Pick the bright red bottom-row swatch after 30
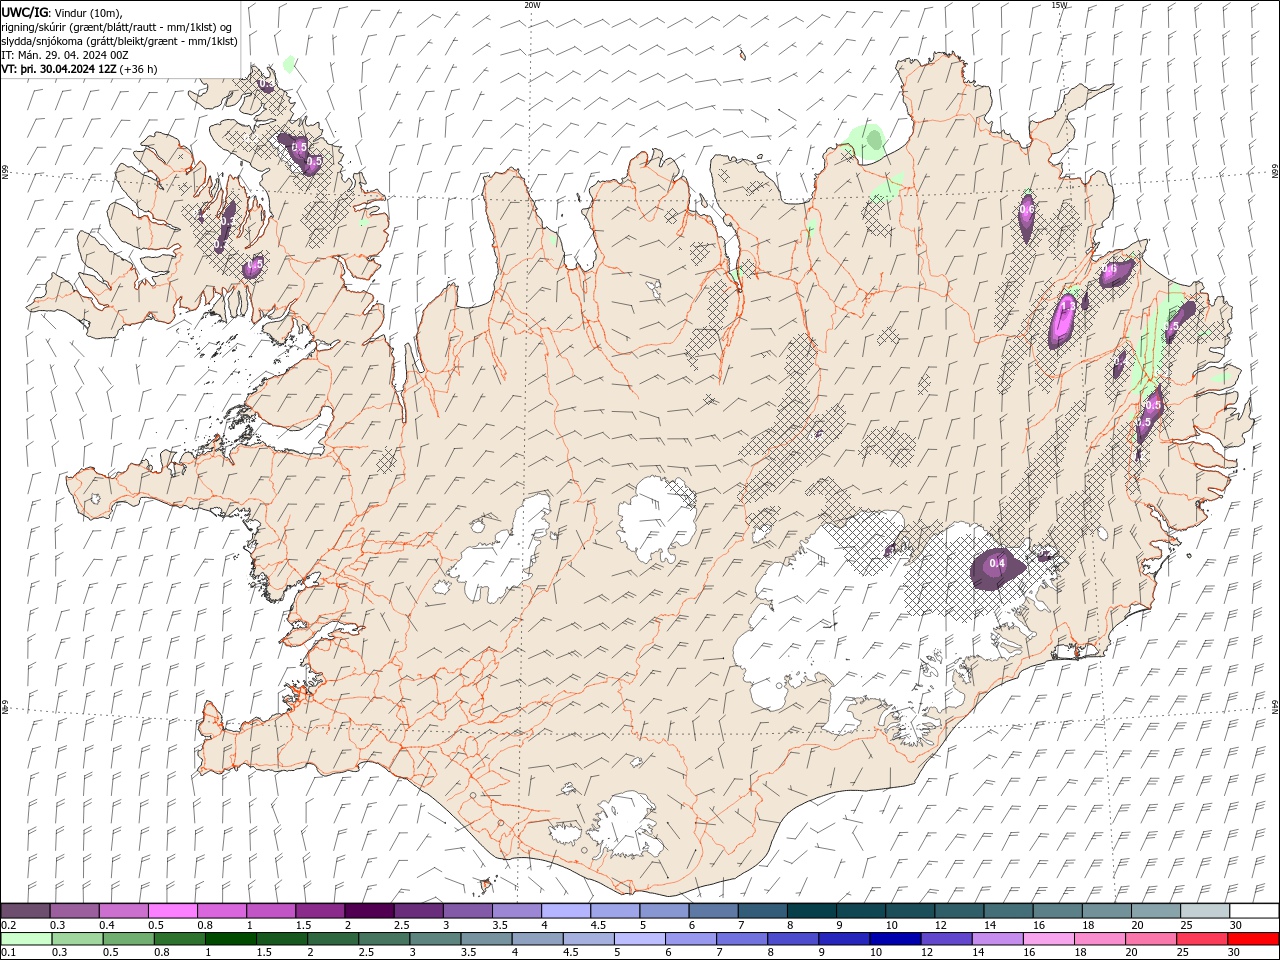Viewport: 1280px width, 960px height. (x=1252, y=939)
